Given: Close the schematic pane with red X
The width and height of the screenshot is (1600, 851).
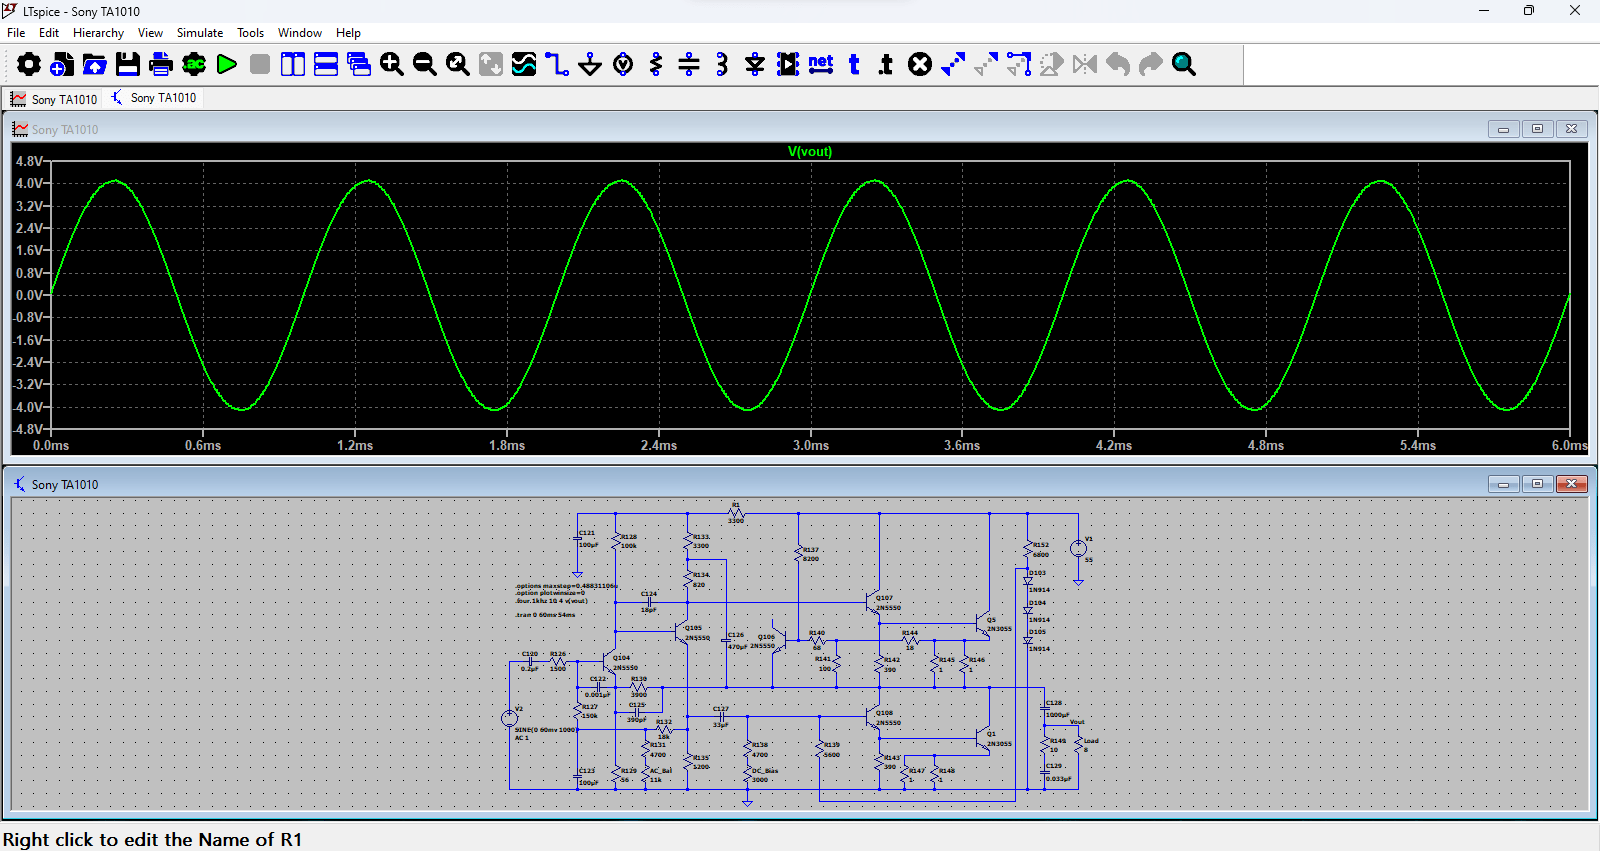Looking at the screenshot, I should click(x=1571, y=484).
